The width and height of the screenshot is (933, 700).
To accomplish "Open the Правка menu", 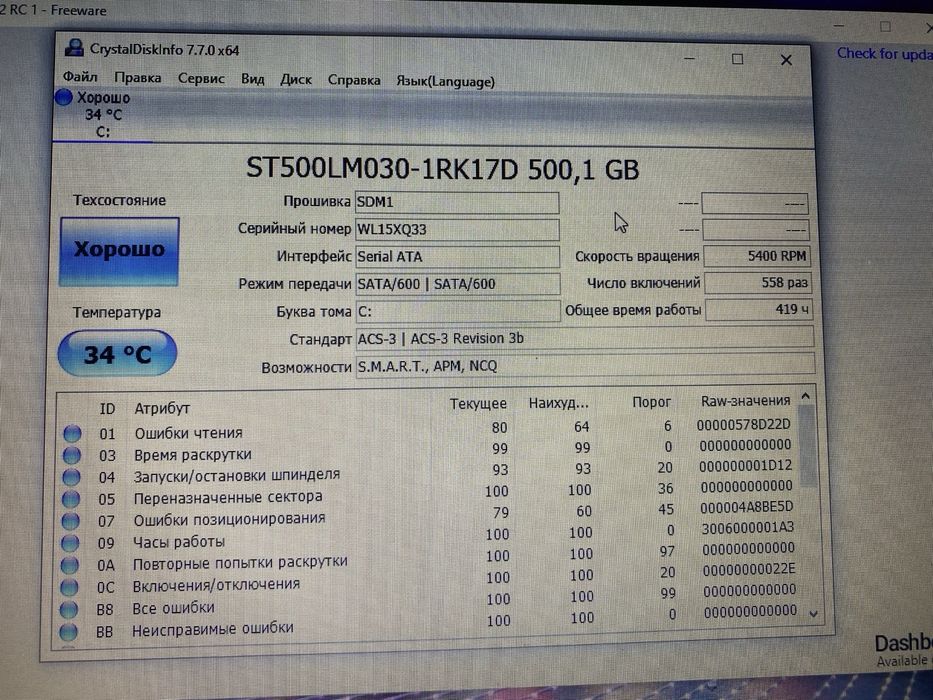I will point(137,78).
